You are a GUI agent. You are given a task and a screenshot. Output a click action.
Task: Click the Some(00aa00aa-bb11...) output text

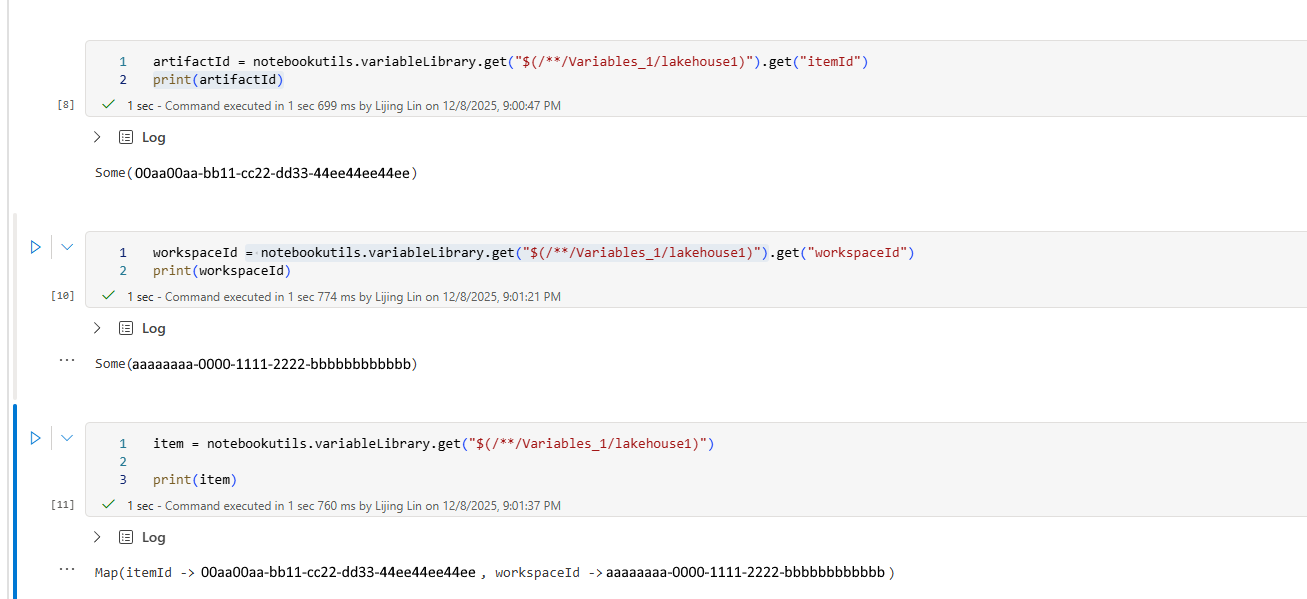pos(255,173)
